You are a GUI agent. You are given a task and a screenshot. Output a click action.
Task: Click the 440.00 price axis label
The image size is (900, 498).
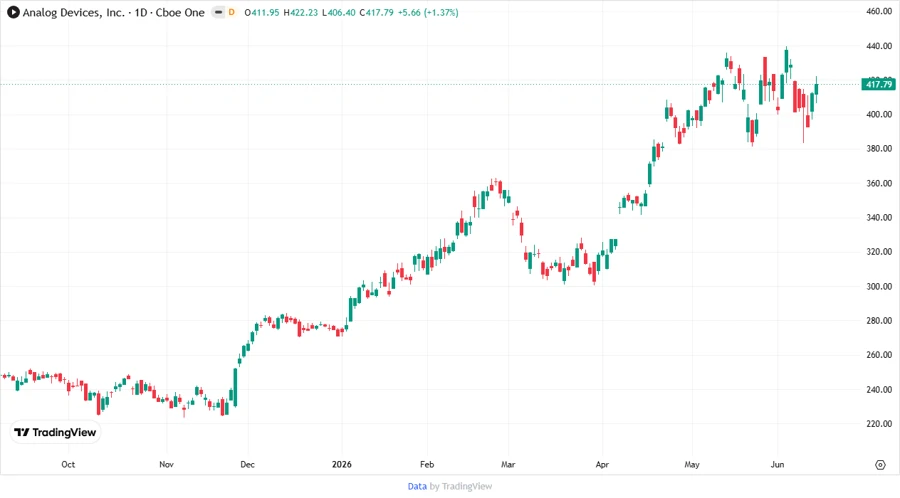[x=879, y=46]
